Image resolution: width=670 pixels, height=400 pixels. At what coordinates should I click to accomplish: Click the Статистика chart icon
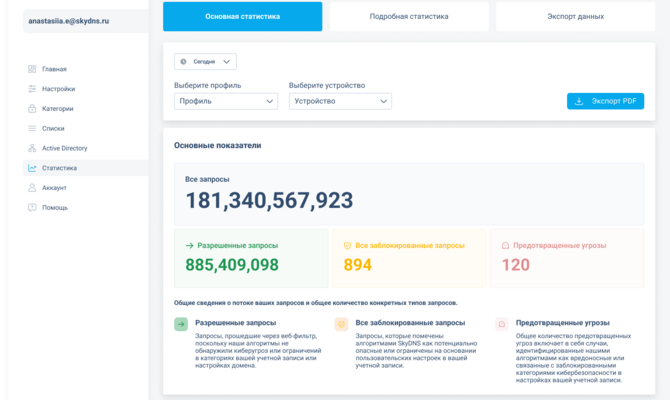(32, 168)
